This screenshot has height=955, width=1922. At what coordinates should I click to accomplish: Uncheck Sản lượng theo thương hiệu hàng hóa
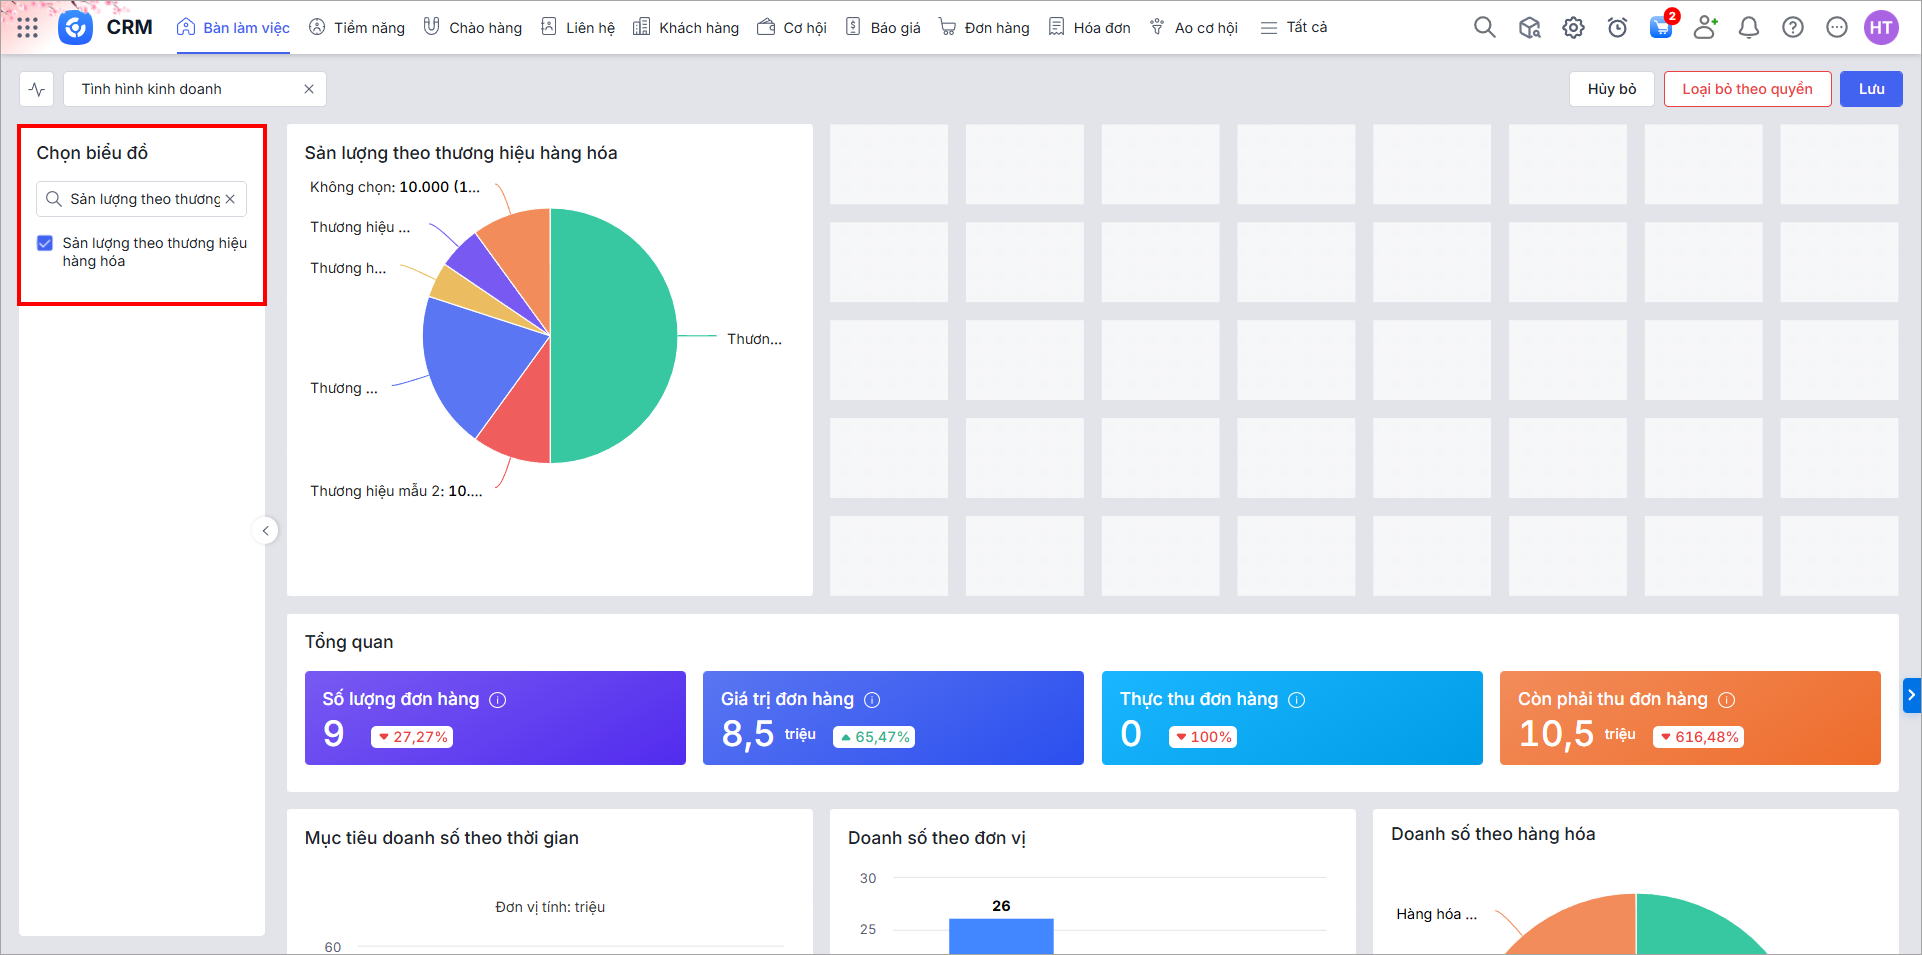(x=45, y=243)
